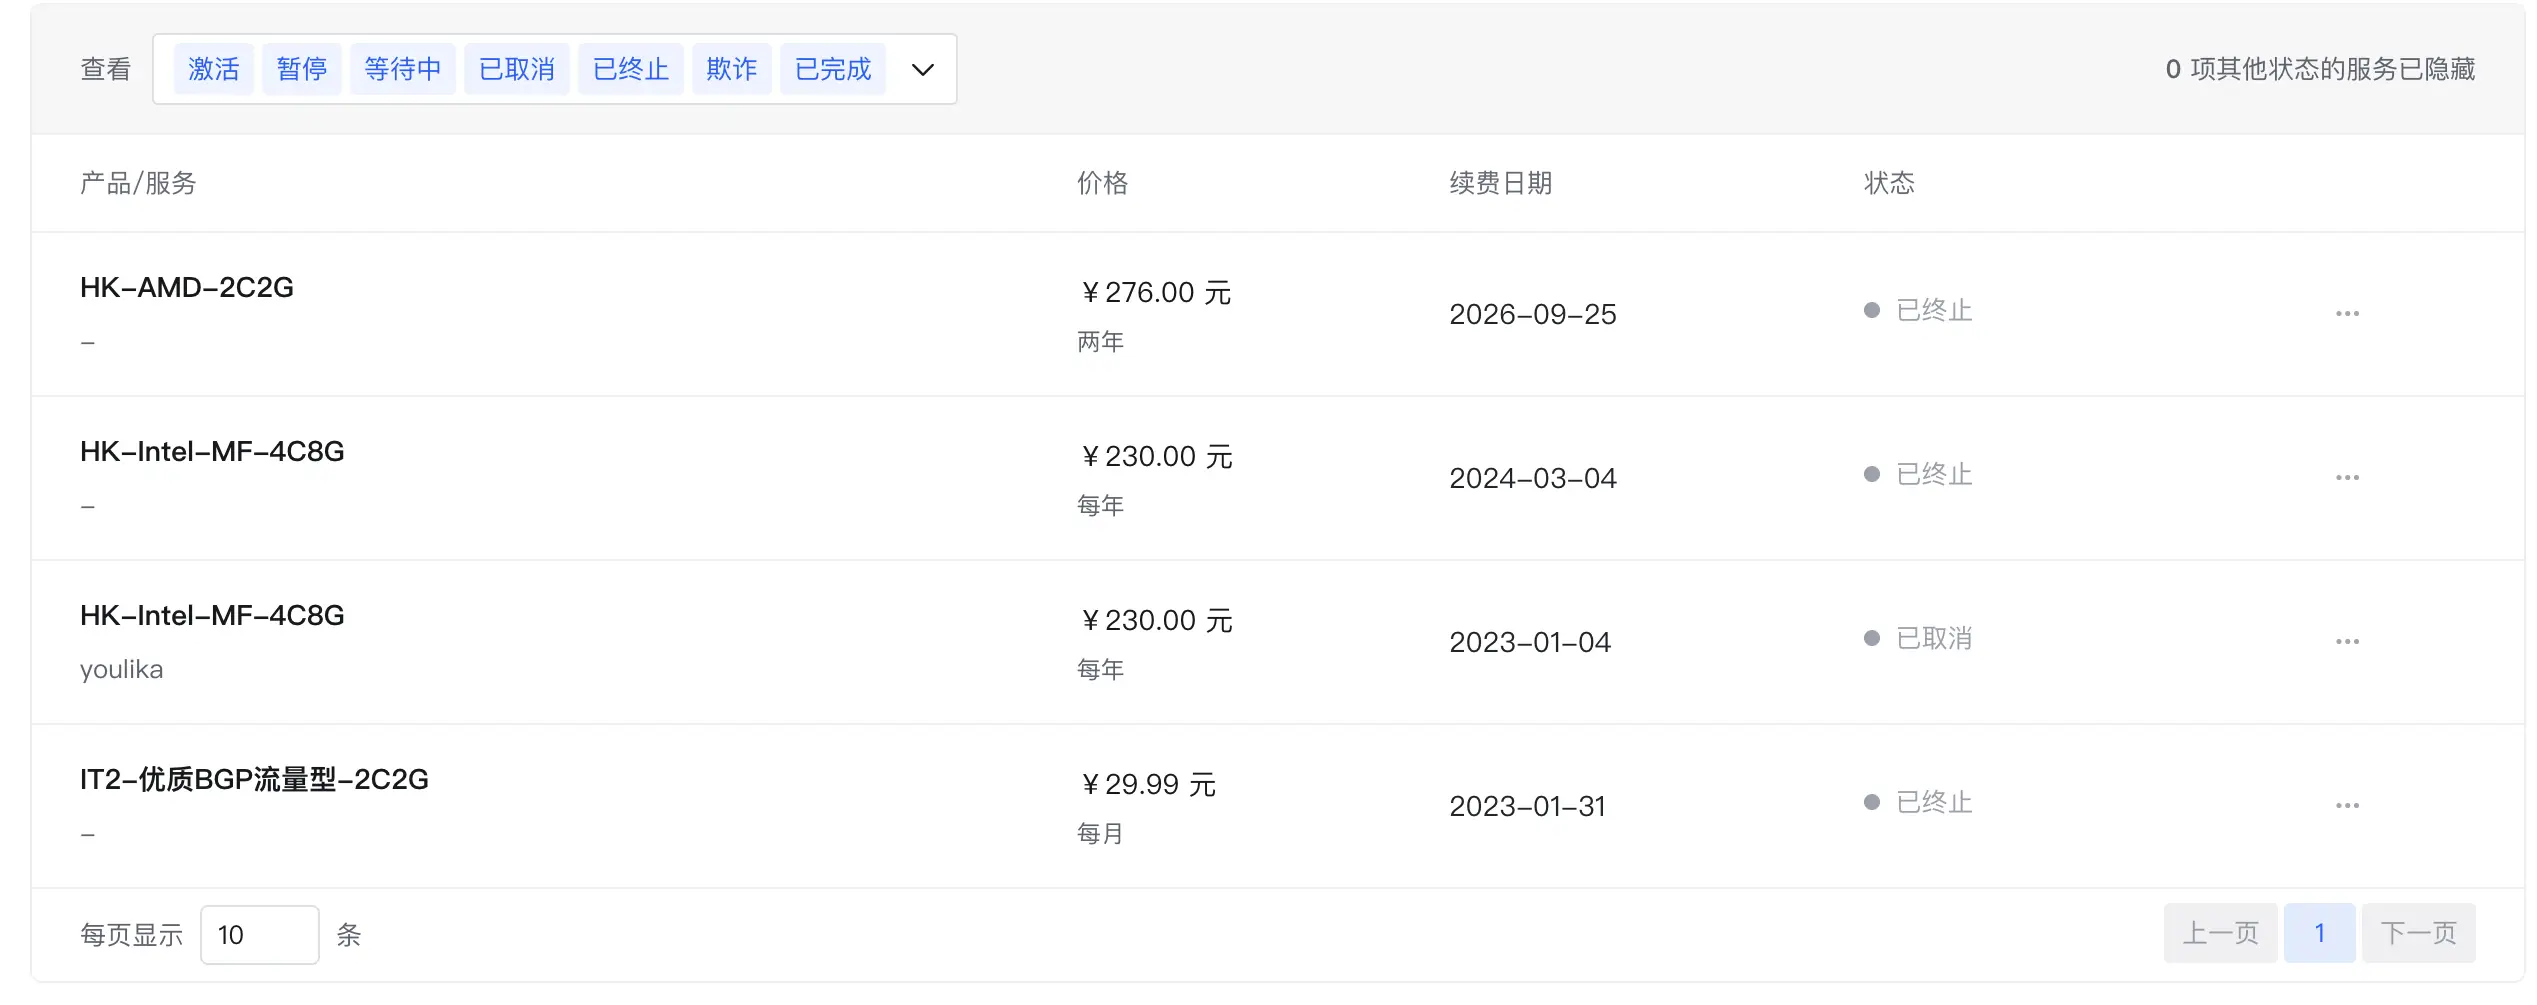Toggle the 已终止 status filter tag
This screenshot has width=2537, height=1005.
[x=631, y=69]
